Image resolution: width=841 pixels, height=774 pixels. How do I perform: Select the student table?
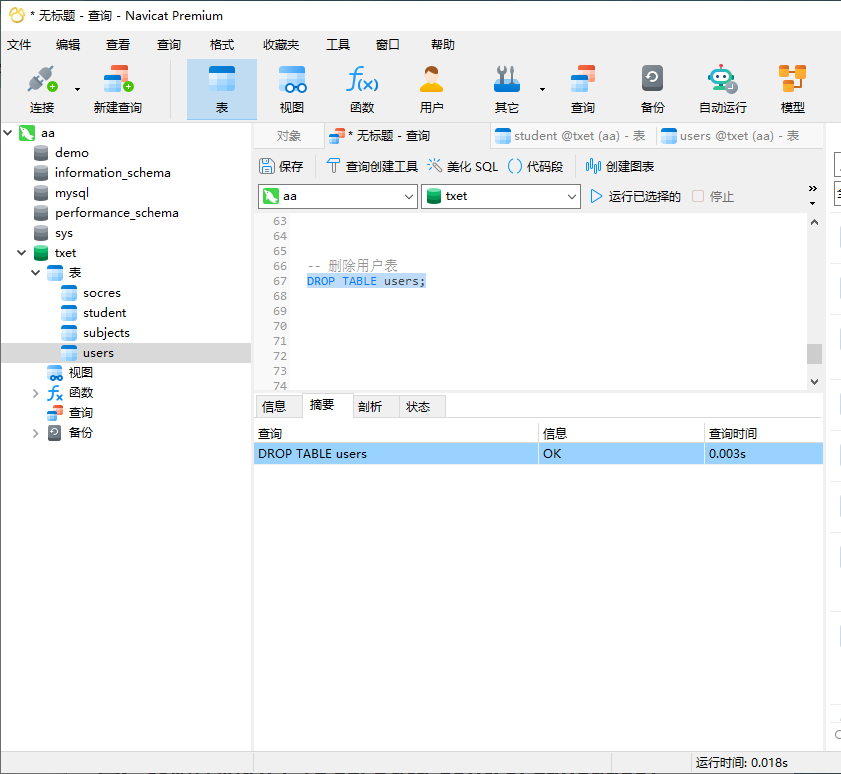(105, 313)
